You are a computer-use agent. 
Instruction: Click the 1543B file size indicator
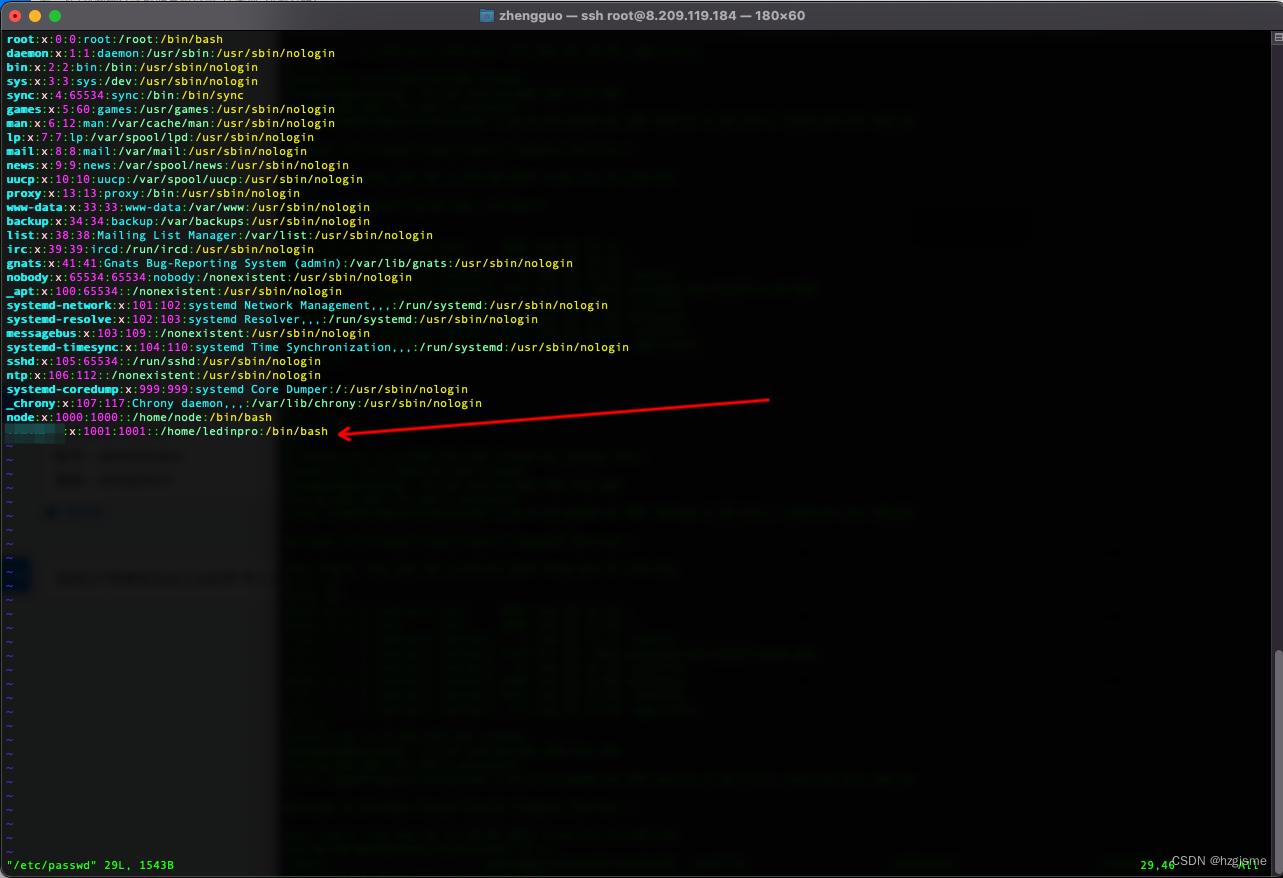coord(155,865)
